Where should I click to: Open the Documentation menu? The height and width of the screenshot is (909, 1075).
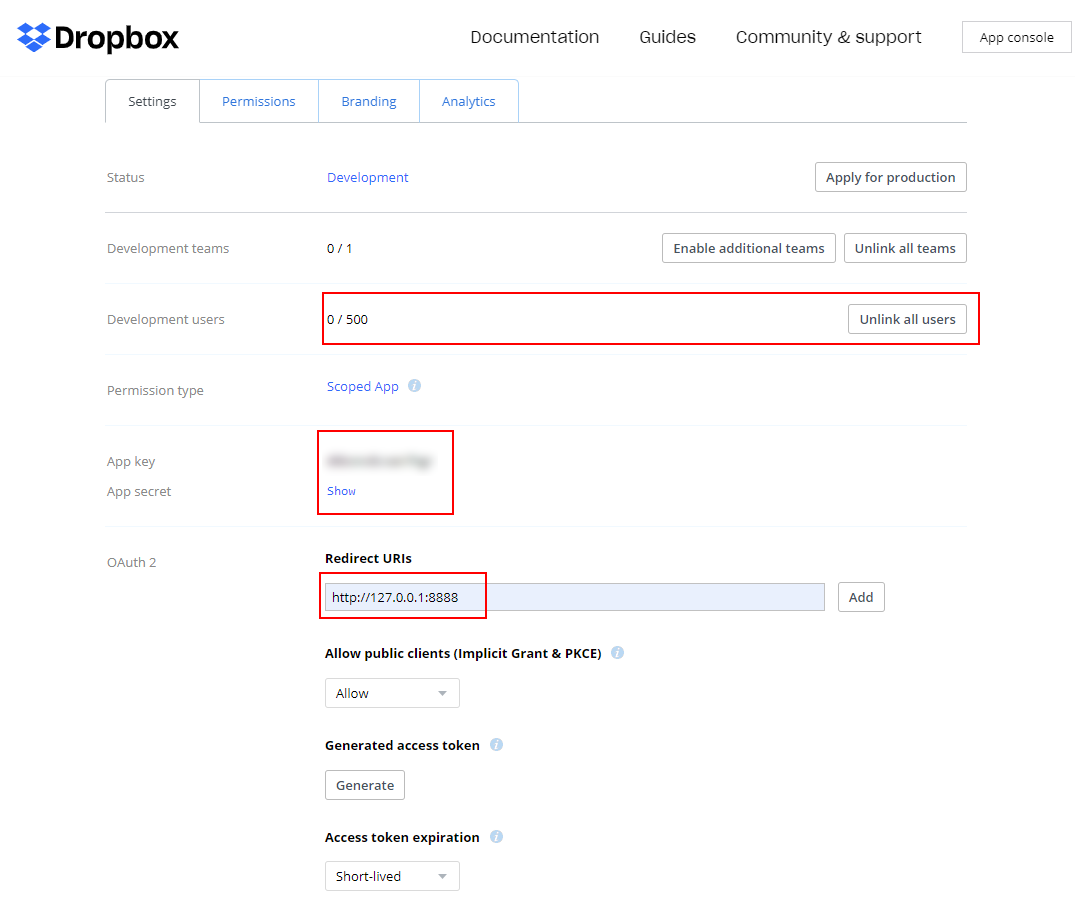[x=534, y=37]
